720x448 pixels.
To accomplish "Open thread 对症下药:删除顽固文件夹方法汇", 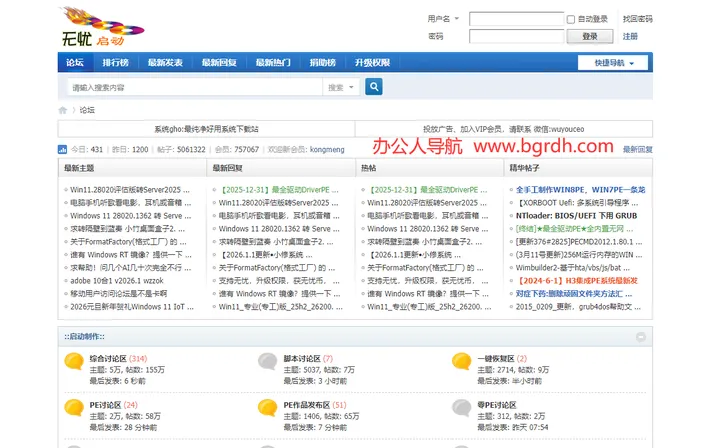I will coord(574,293).
